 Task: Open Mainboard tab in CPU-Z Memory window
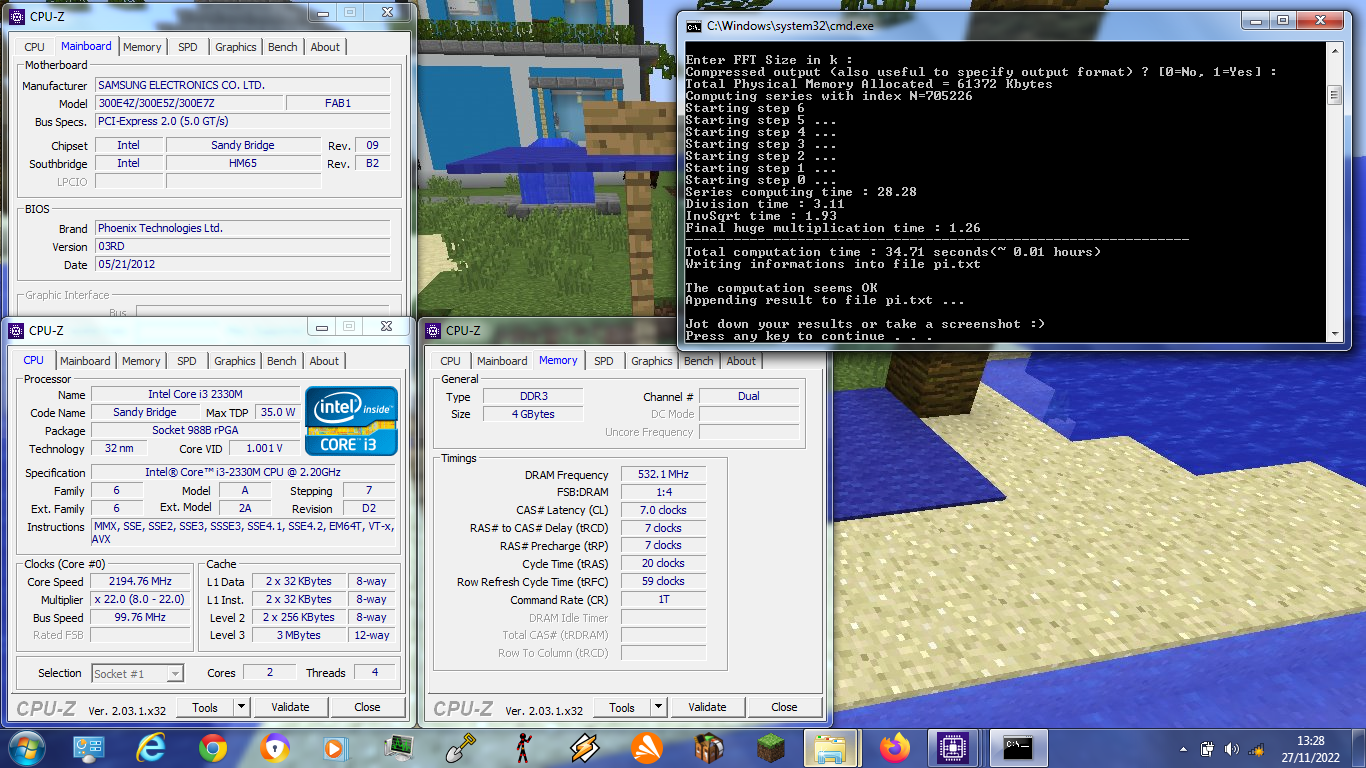pos(502,361)
